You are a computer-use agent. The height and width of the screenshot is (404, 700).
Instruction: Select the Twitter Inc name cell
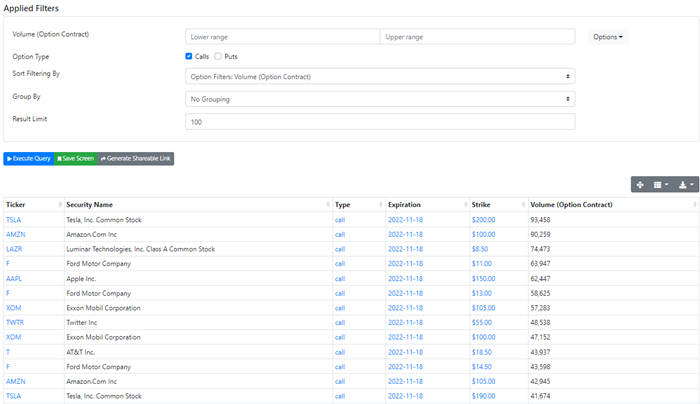(82, 322)
